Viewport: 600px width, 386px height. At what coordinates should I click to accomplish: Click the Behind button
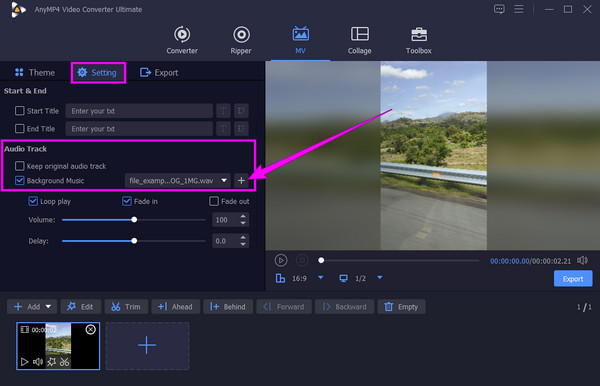(x=228, y=307)
